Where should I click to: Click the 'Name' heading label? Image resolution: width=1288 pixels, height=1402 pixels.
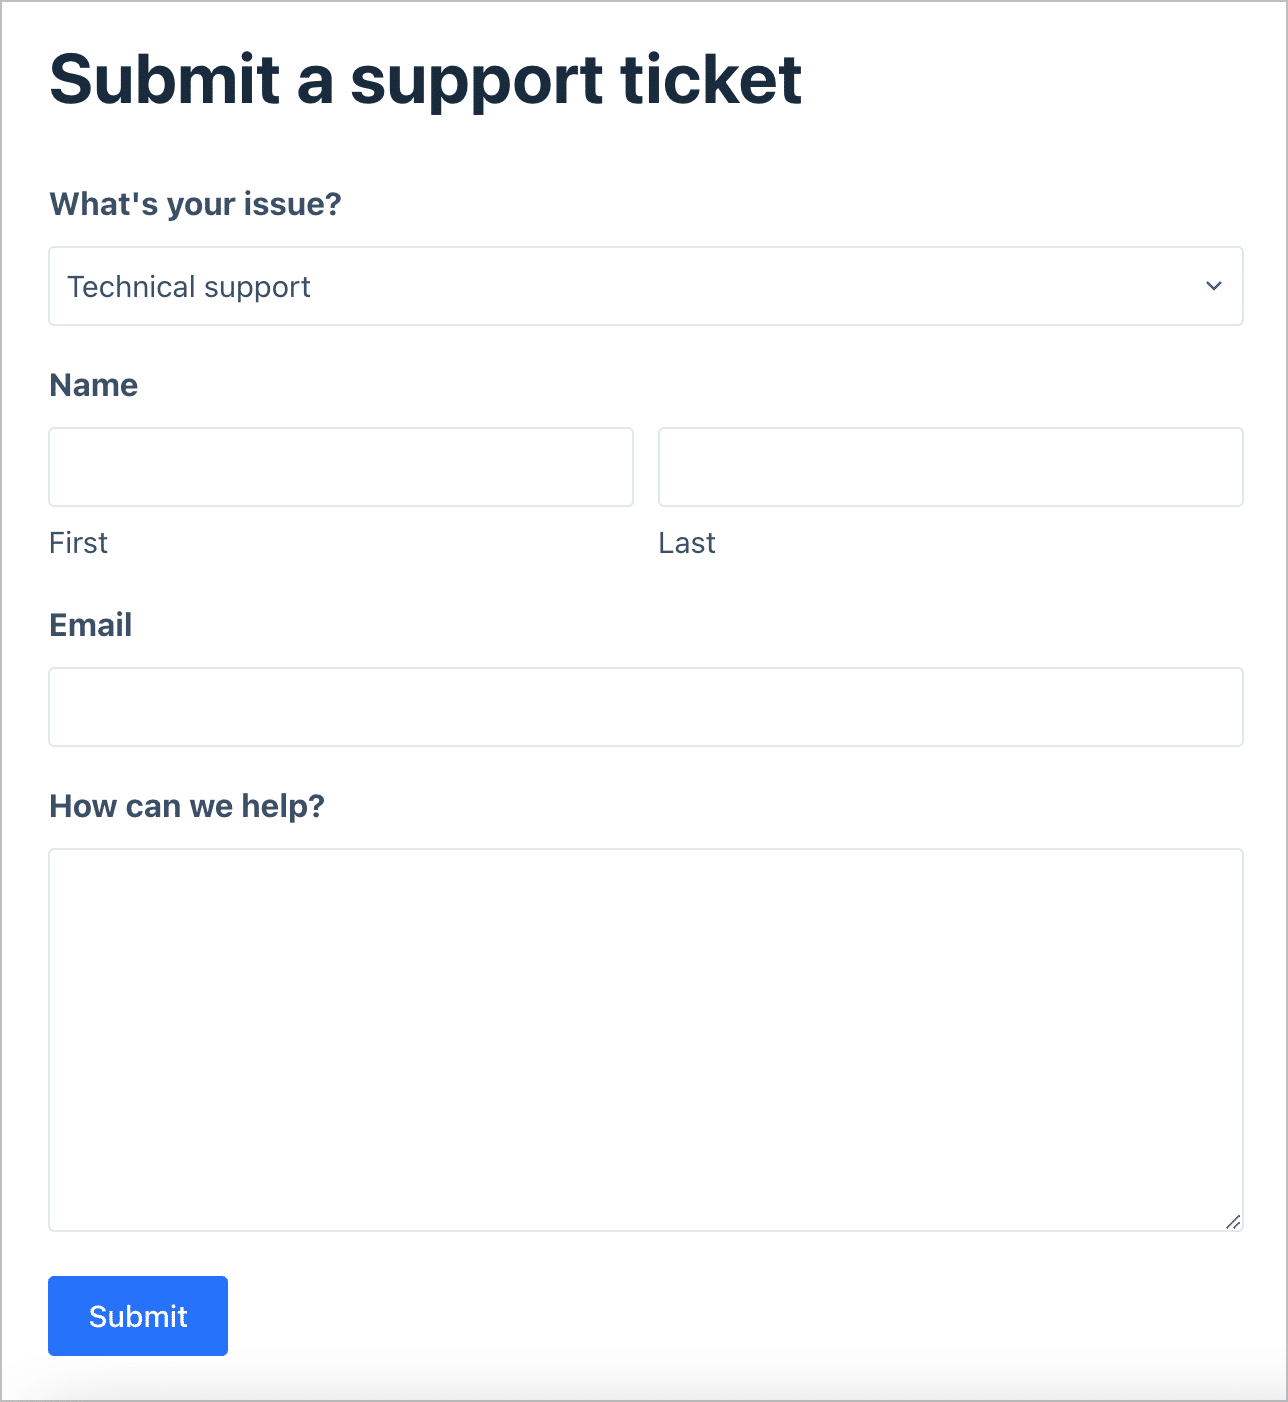pos(93,384)
